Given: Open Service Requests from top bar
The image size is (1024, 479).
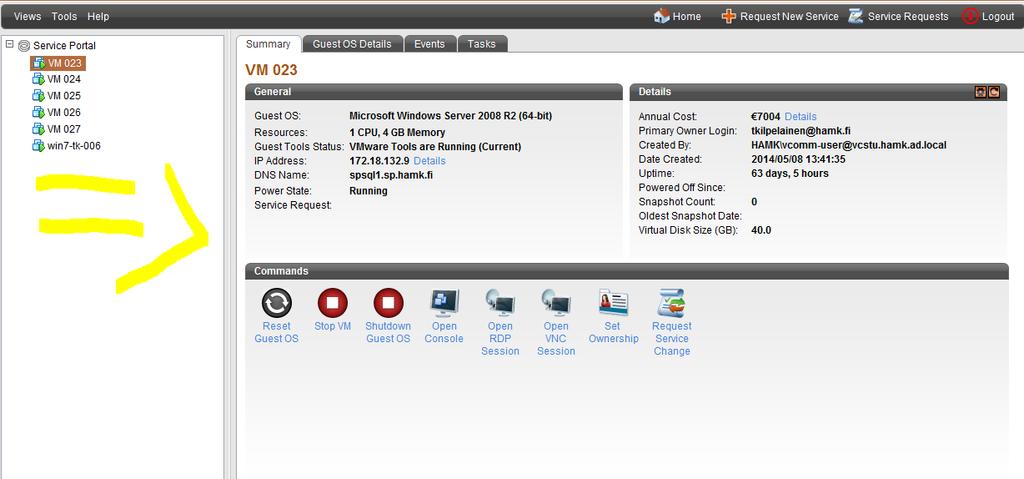Looking at the screenshot, I should [899, 16].
